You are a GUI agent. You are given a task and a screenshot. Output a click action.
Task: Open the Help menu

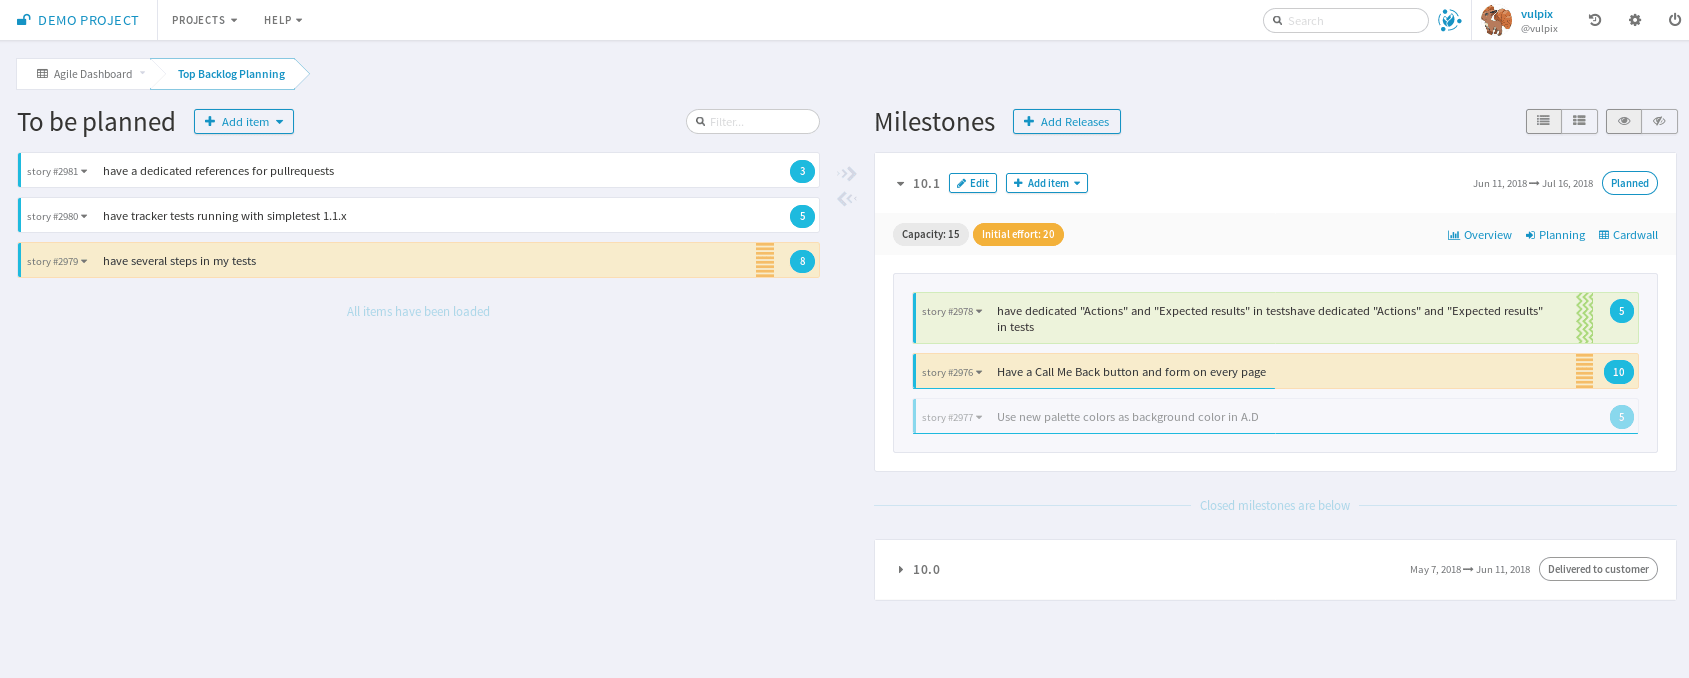(x=282, y=20)
